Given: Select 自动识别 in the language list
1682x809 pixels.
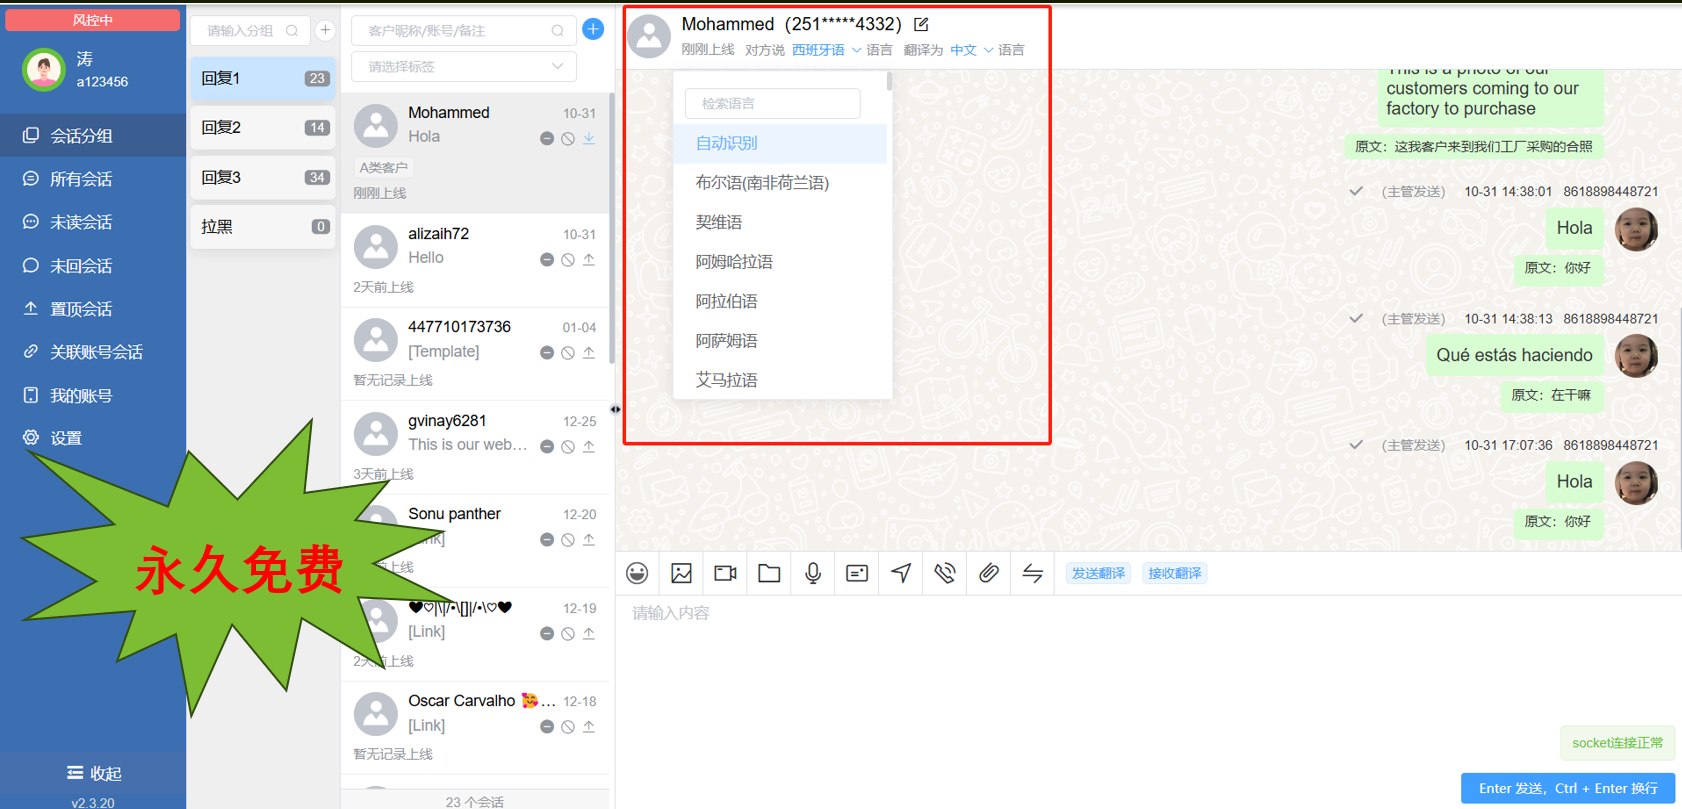Looking at the screenshot, I should click(x=780, y=143).
